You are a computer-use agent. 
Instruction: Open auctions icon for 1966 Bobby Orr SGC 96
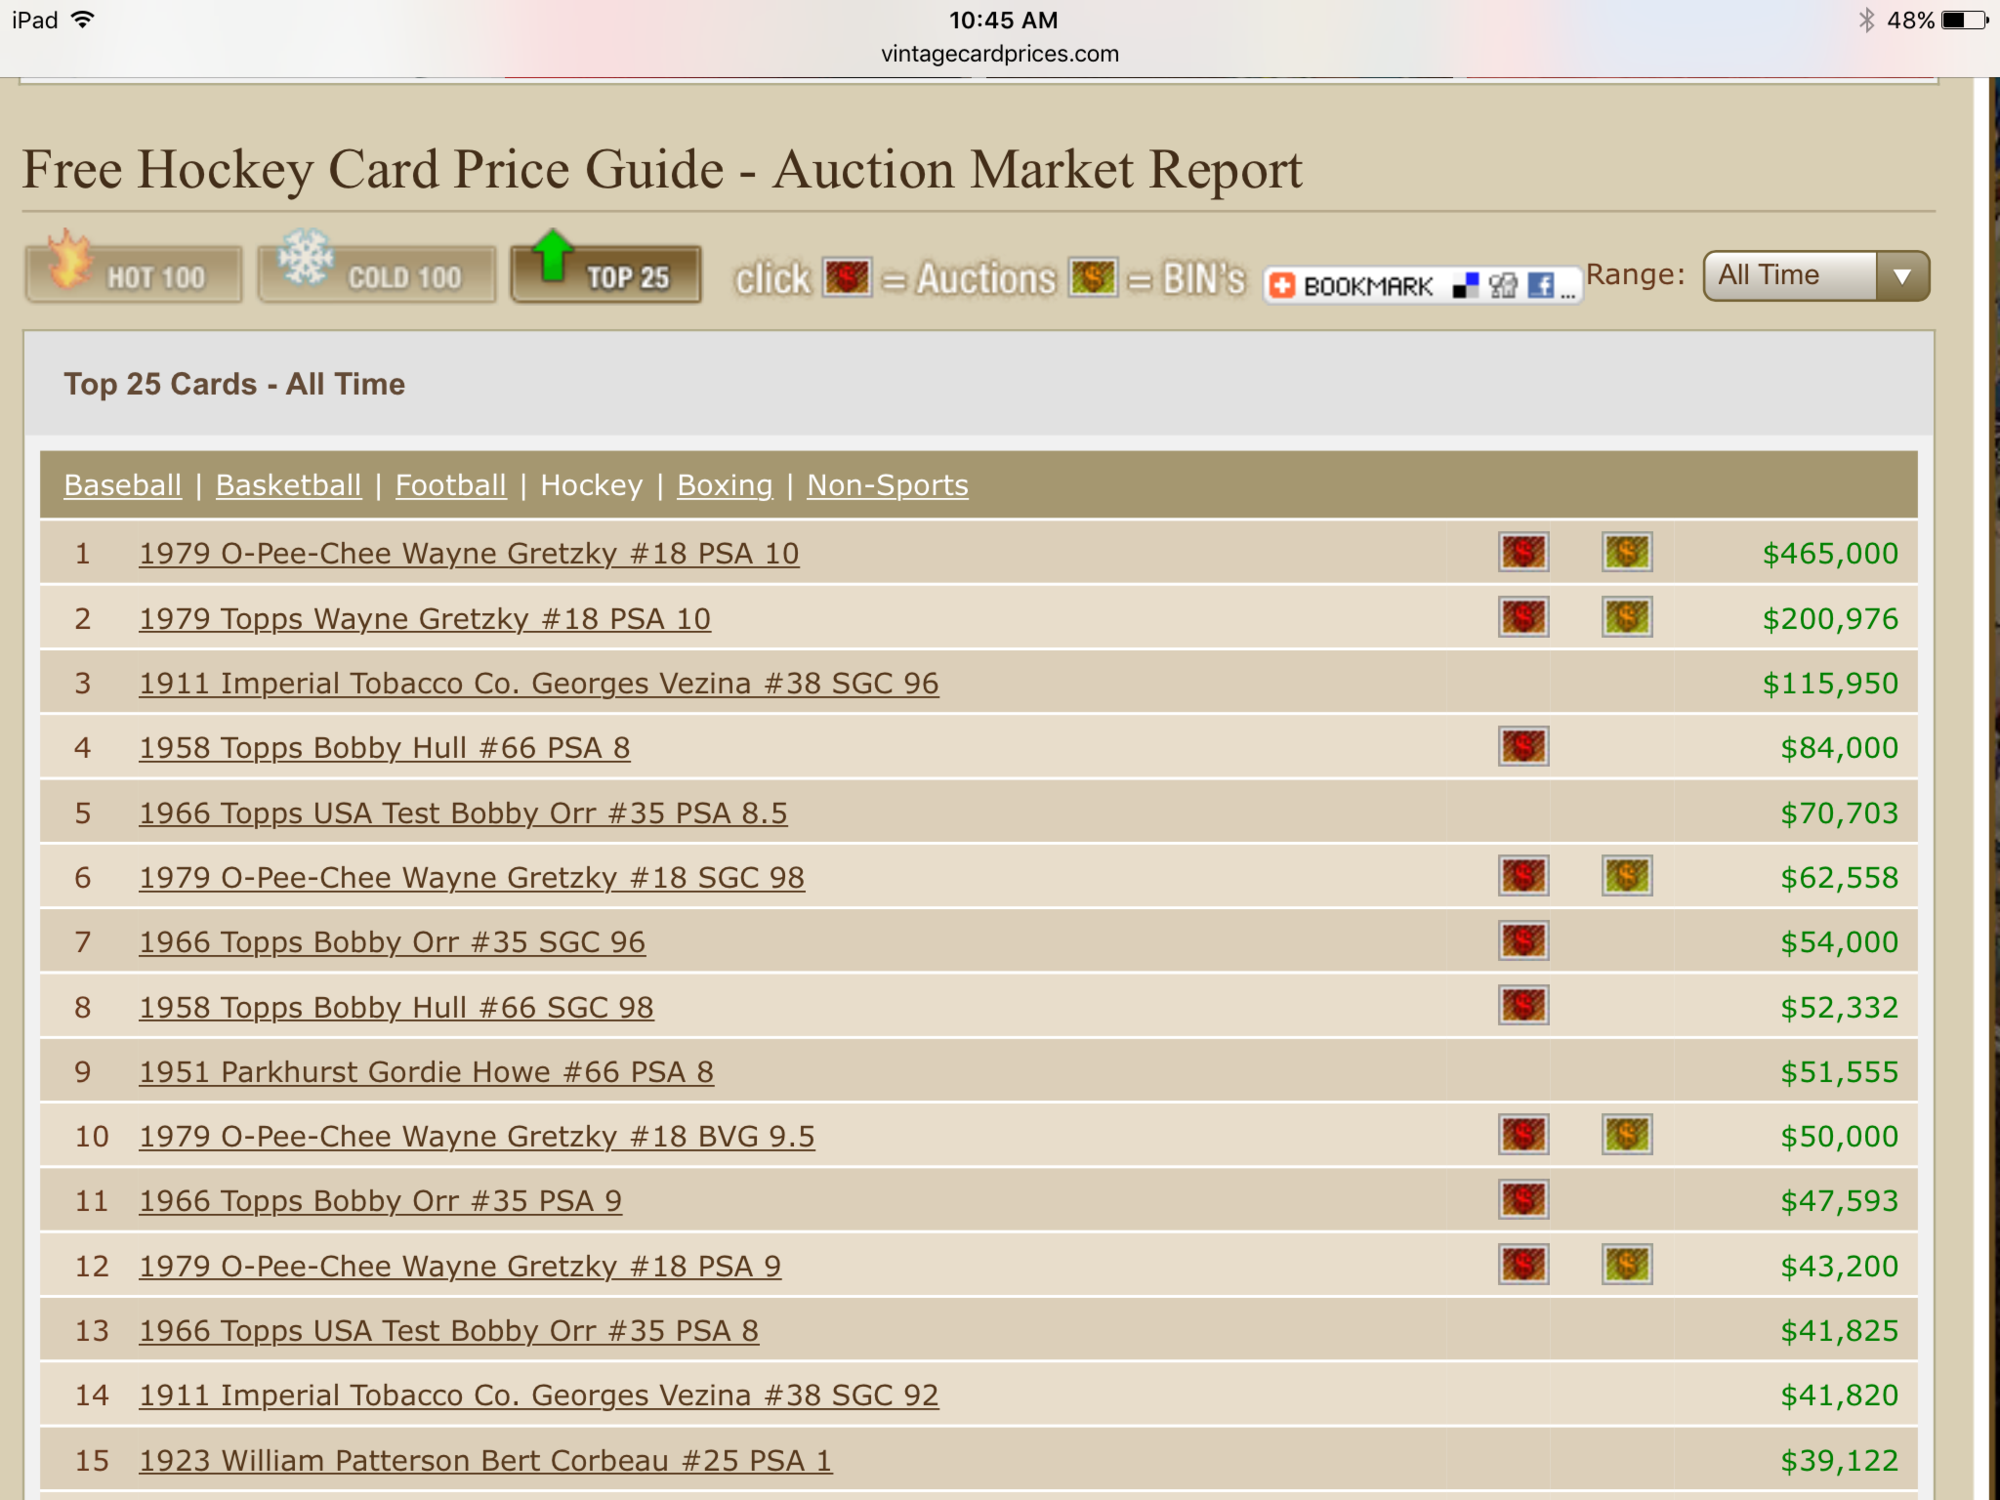pos(1523,941)
